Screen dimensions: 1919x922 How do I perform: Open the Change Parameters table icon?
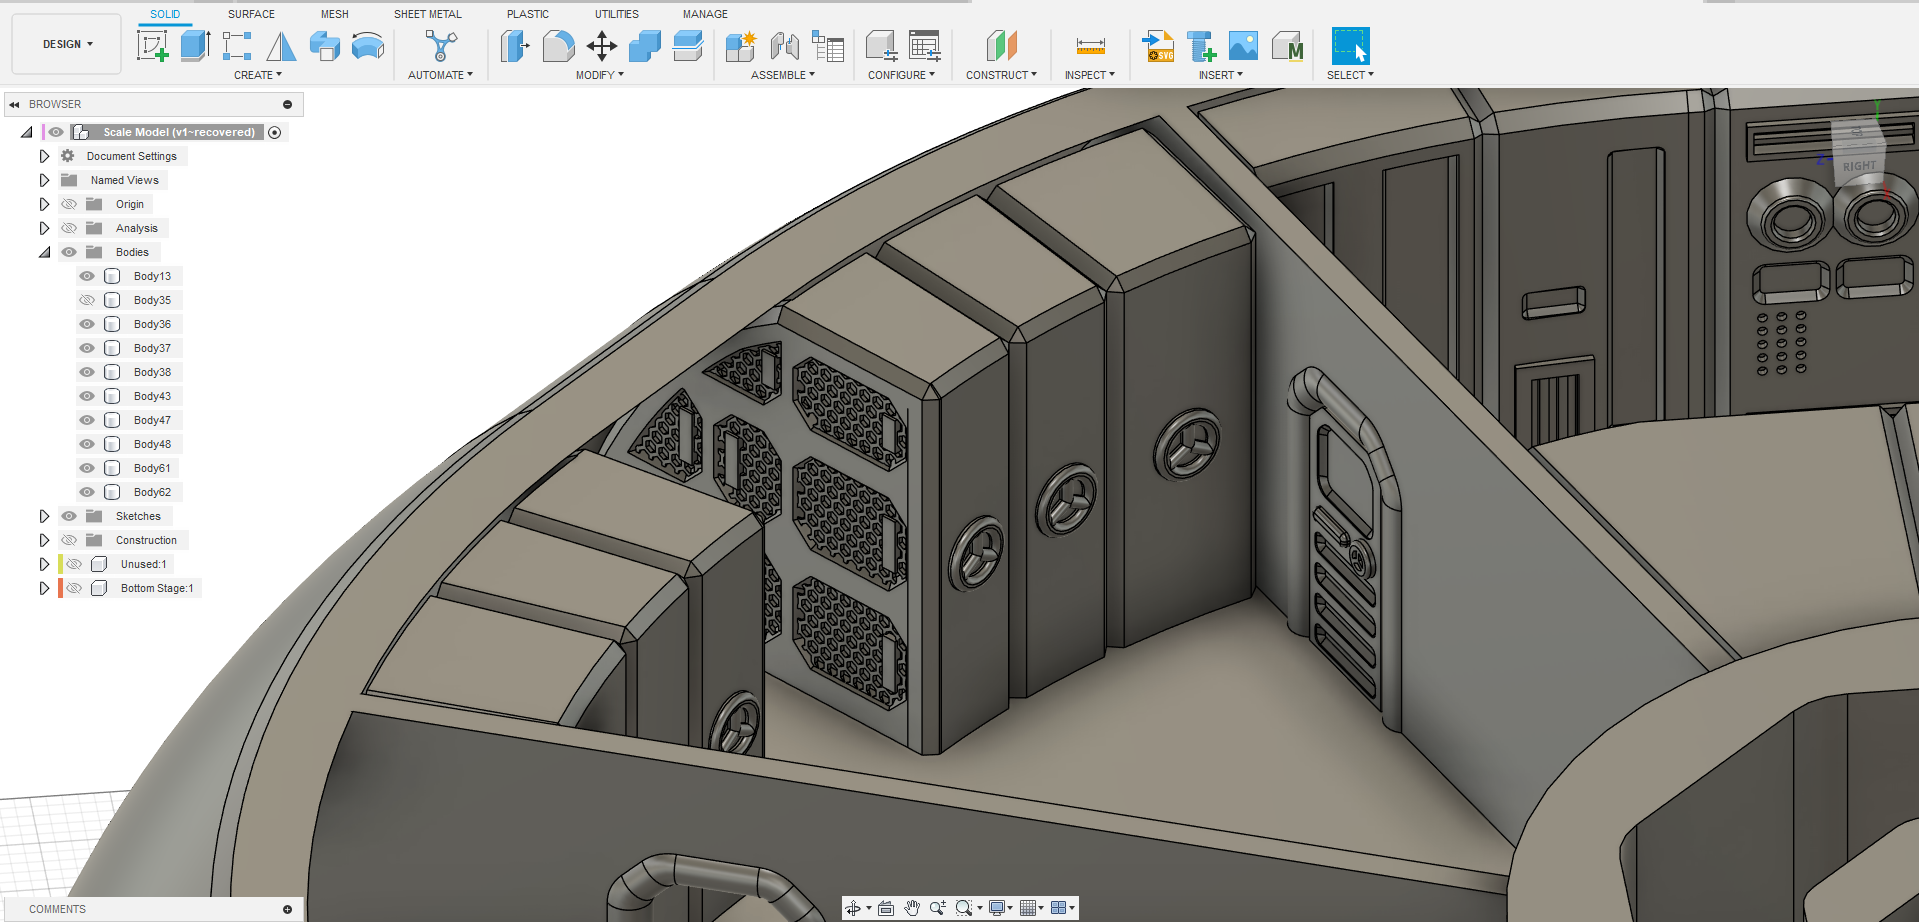click(x=925, y=45)
